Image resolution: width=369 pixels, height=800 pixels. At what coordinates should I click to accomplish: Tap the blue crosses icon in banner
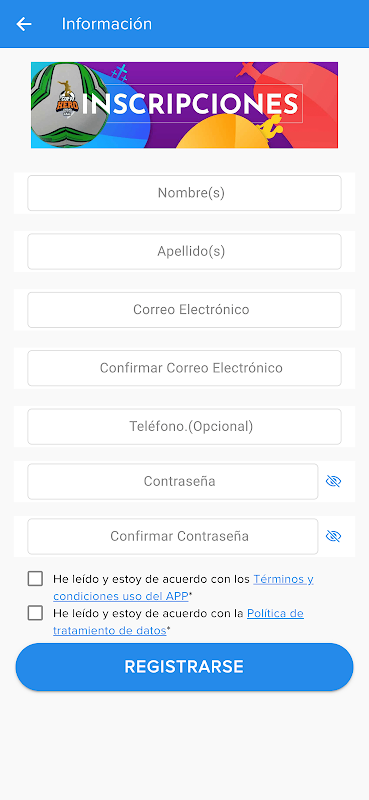click(119, 73)
